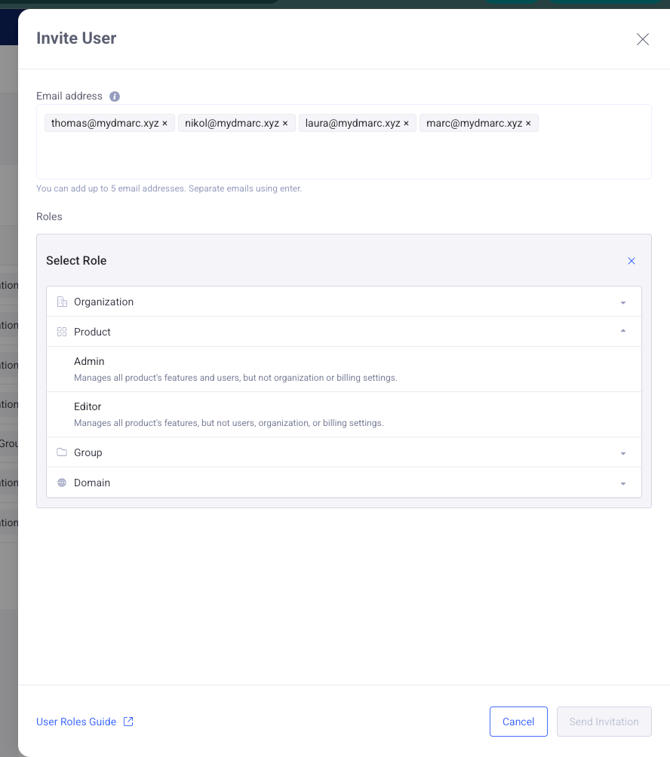Viewport: 670px width, 757px height.
Task: Click the Organization building icon
Action: (x=62, y=302)
